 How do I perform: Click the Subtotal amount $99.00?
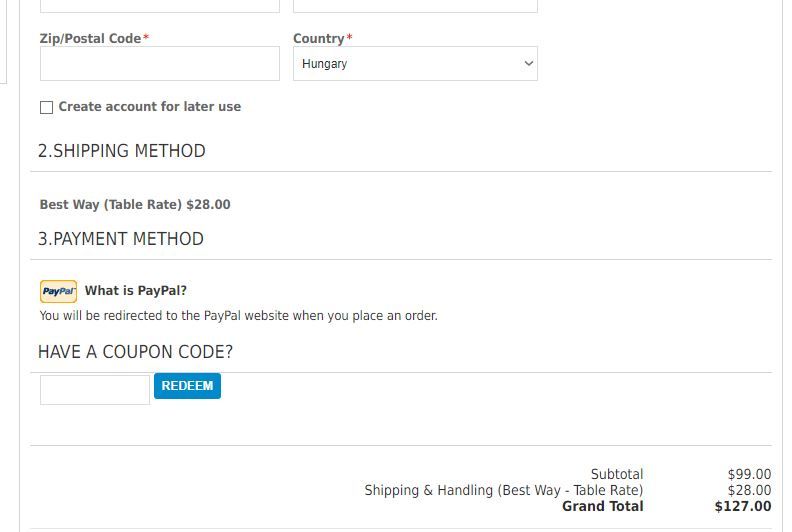pyautogui.click(x=749, y=474)
